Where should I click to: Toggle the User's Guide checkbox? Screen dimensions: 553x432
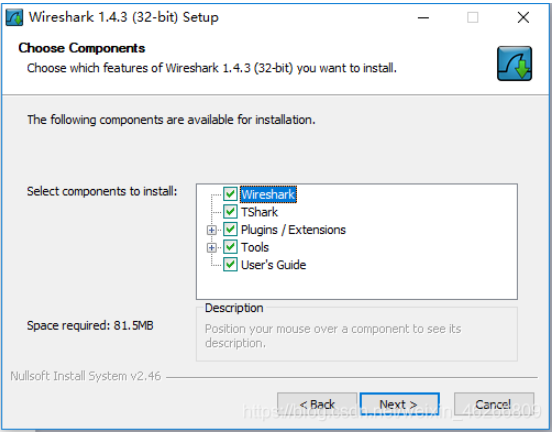coord(230,264)
